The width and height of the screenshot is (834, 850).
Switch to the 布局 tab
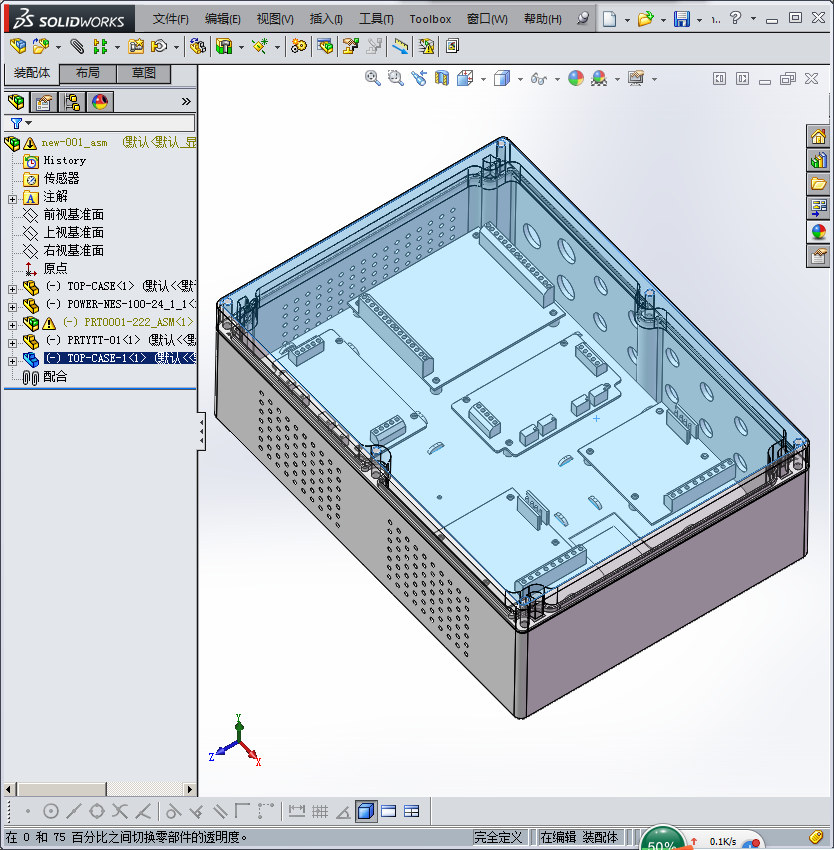(x=87, y=73)
